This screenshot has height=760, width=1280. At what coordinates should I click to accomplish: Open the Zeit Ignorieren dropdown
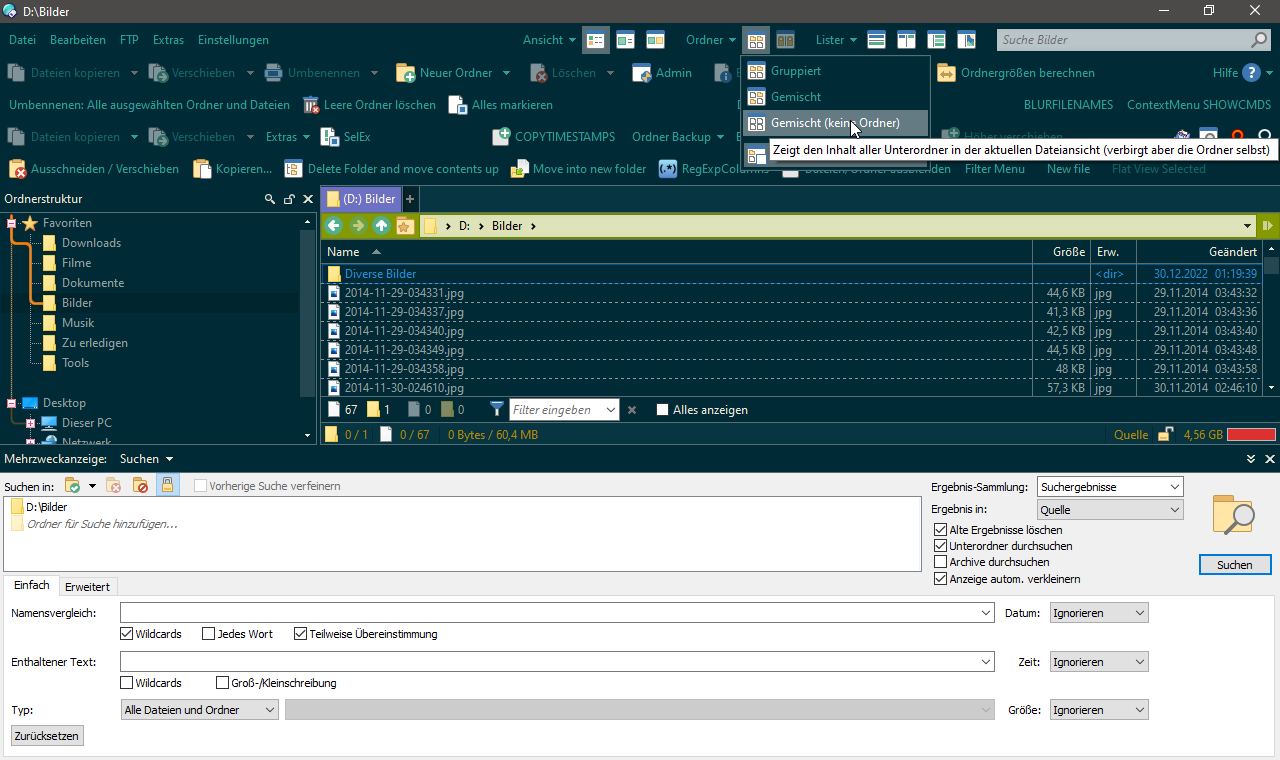(1099, 662)
